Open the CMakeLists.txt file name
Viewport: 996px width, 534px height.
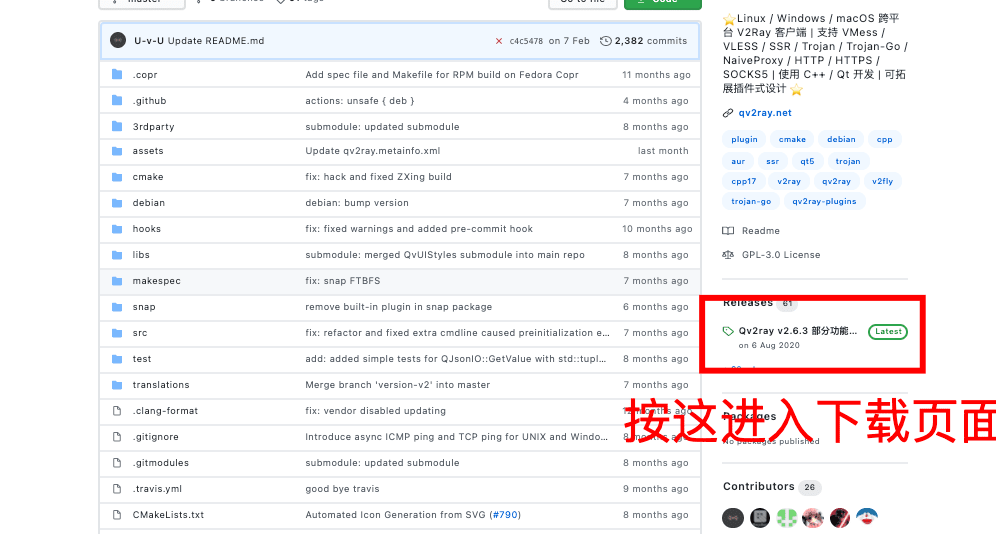(x=168, y=515)
